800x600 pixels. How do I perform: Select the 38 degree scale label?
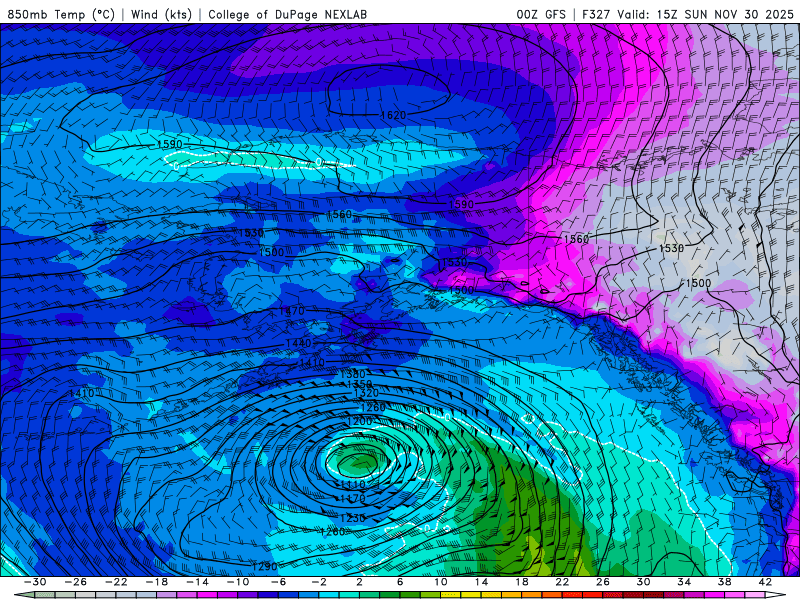(724, 582)
